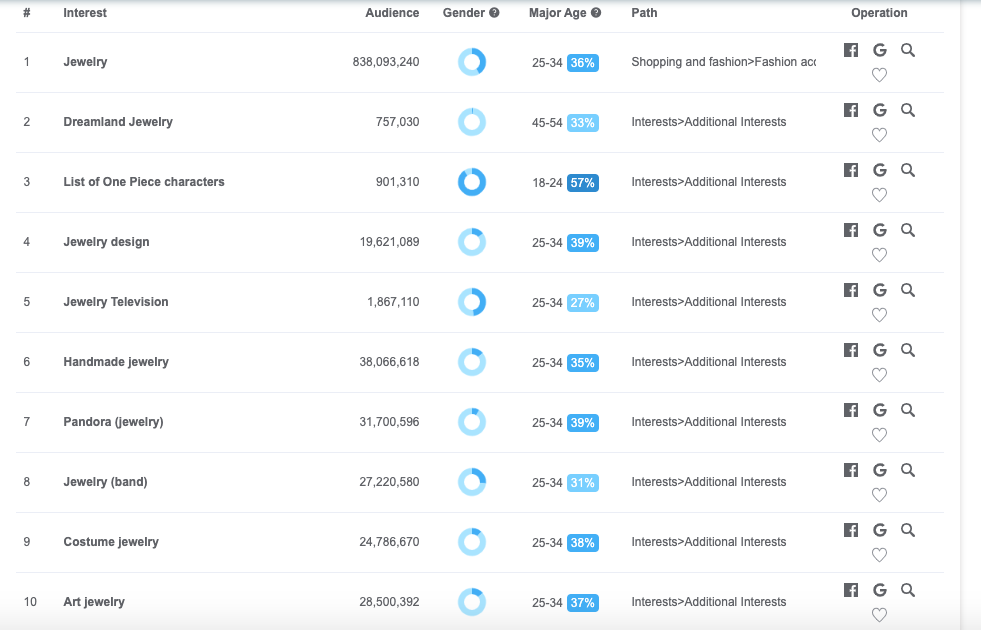The width and height of the screenshot is (981, 630).
Task: Select audience value 28,500,392
Action: [389, 602]
